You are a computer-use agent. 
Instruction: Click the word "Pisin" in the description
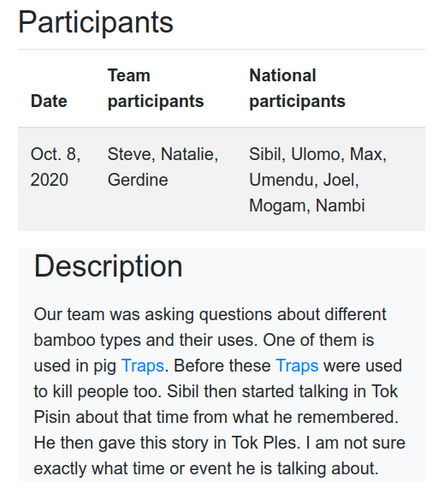tap(52, 417)
